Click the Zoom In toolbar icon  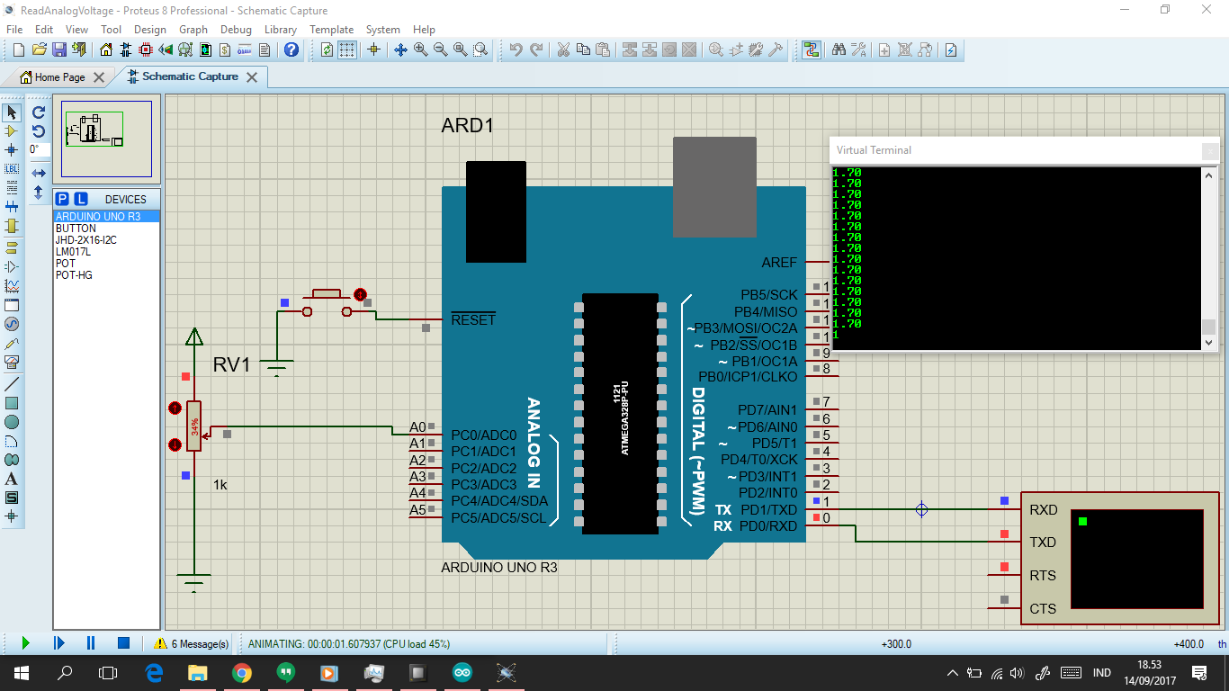point(419,48)
